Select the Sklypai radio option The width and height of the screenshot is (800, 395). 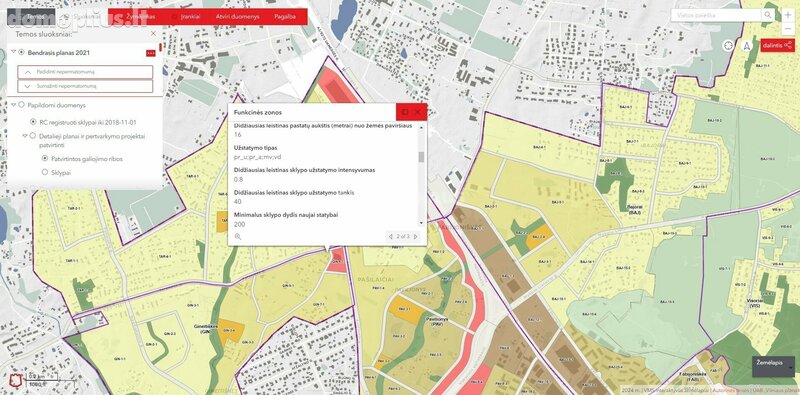pos(44,172)
